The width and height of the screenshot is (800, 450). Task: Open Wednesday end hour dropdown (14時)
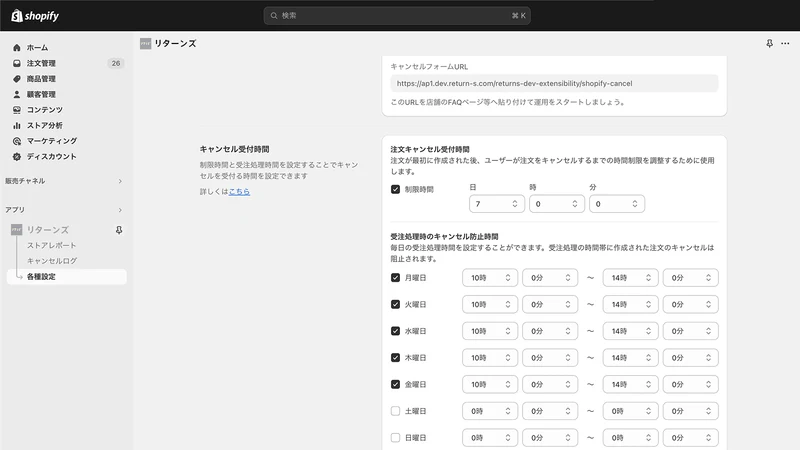pyautogui.click(x=631, y=331)
